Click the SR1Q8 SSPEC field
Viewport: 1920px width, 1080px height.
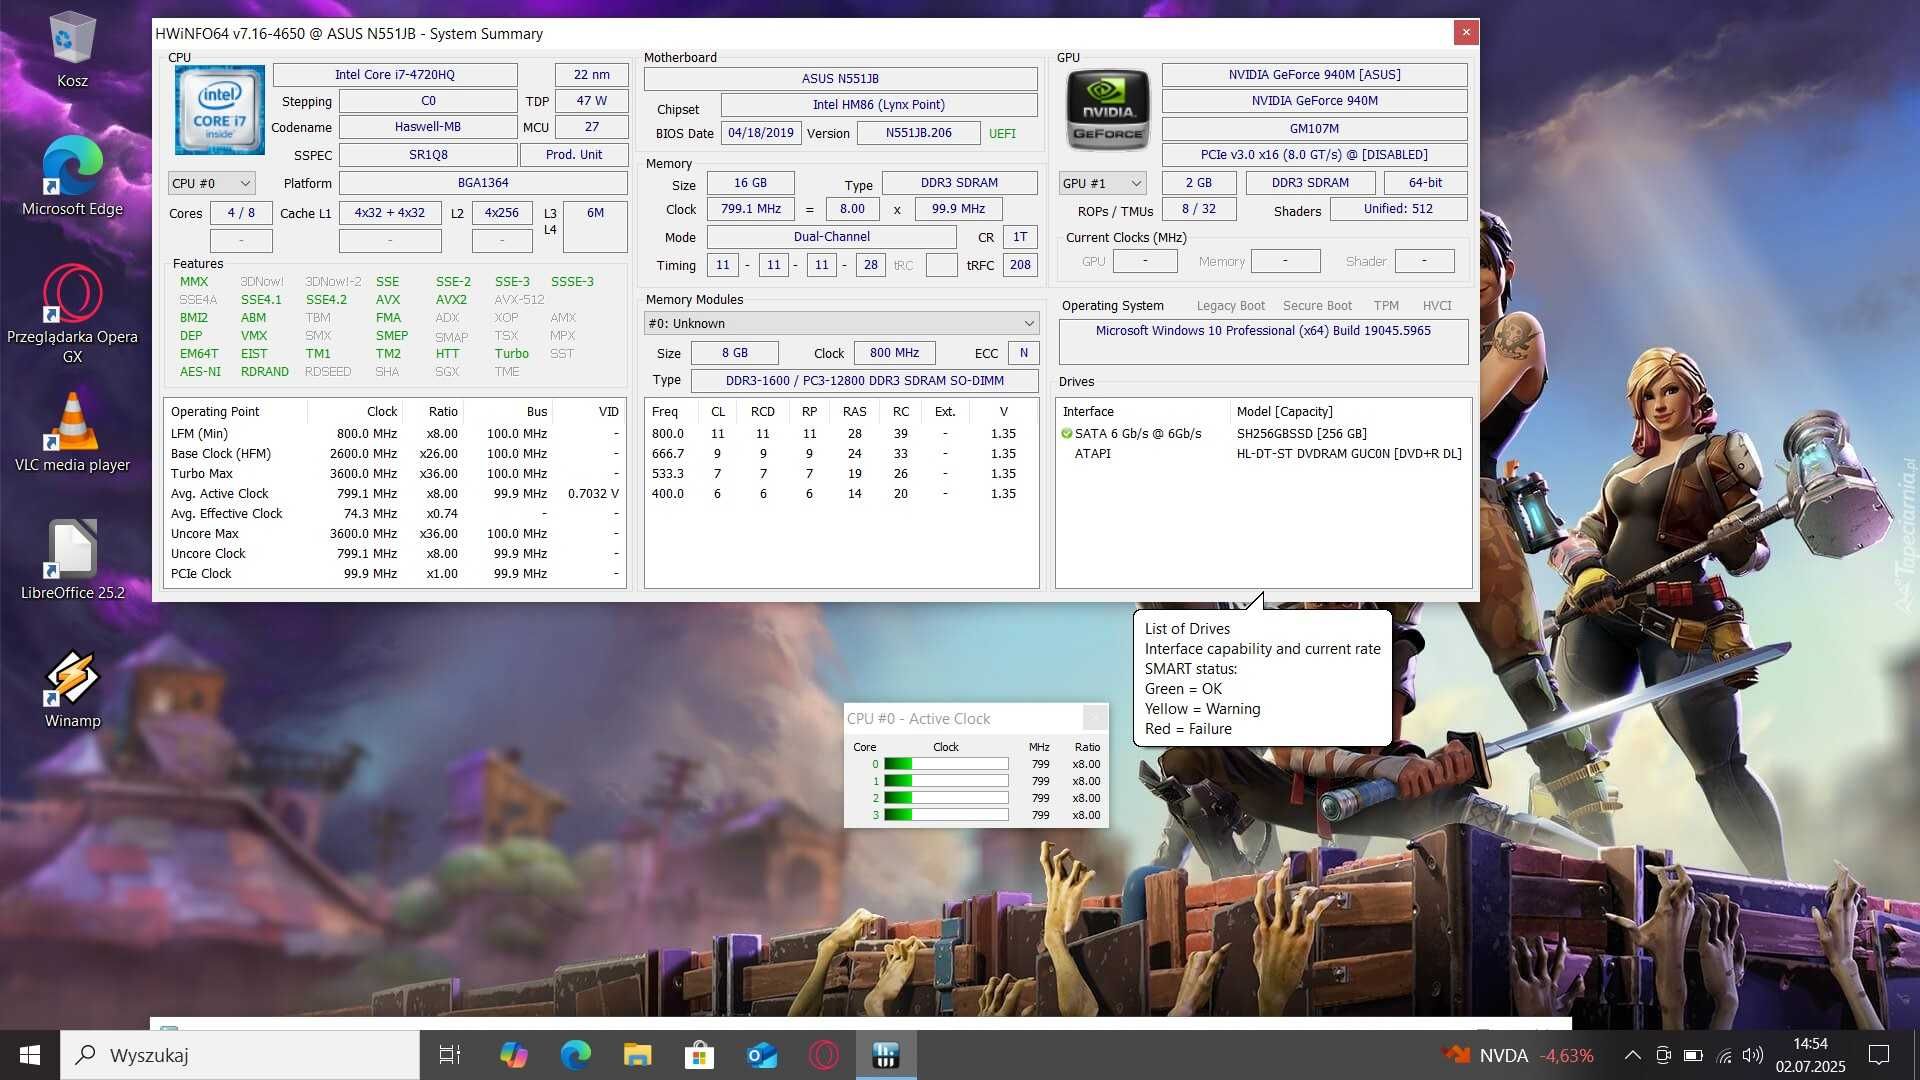click(428, 155)
